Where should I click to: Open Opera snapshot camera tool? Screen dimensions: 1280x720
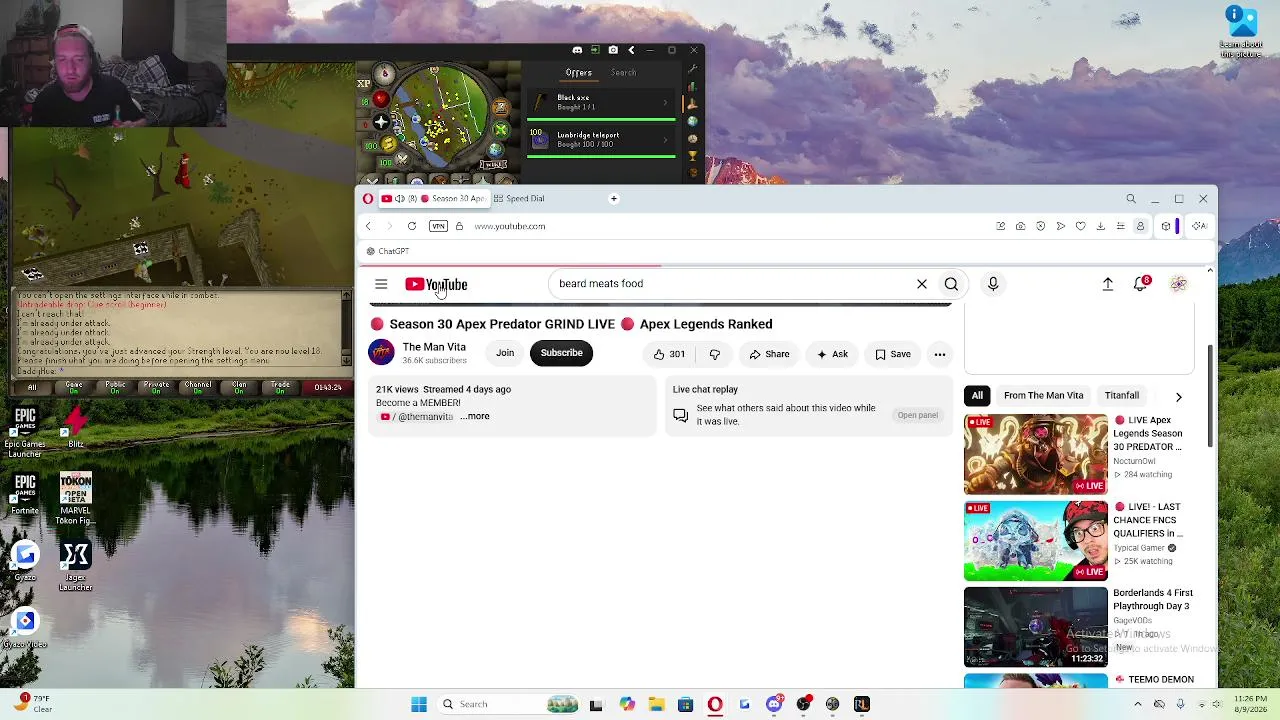coord(1020,226)
